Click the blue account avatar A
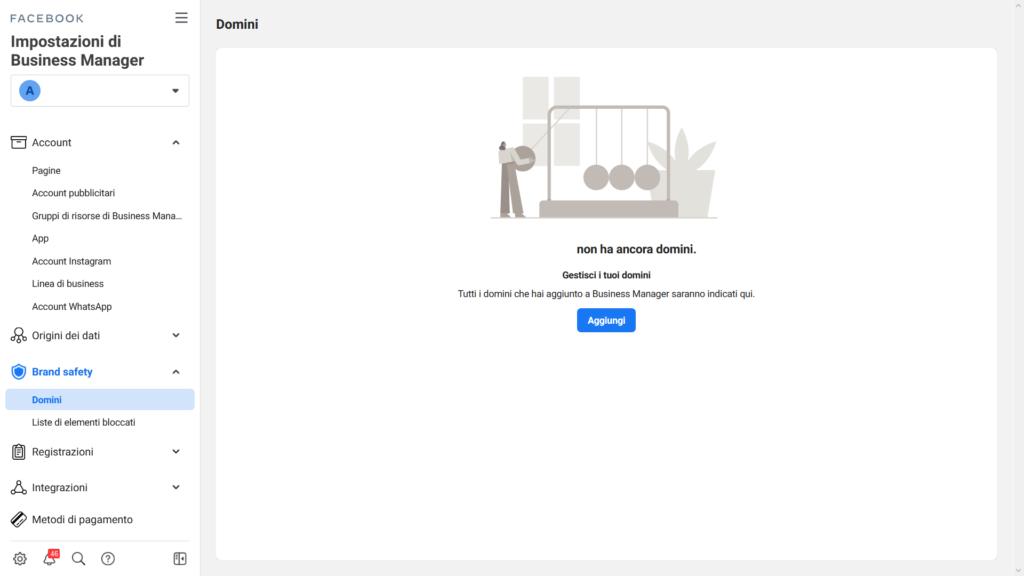The height and width of the screenshot is (576, 1024). pos(29,91)
